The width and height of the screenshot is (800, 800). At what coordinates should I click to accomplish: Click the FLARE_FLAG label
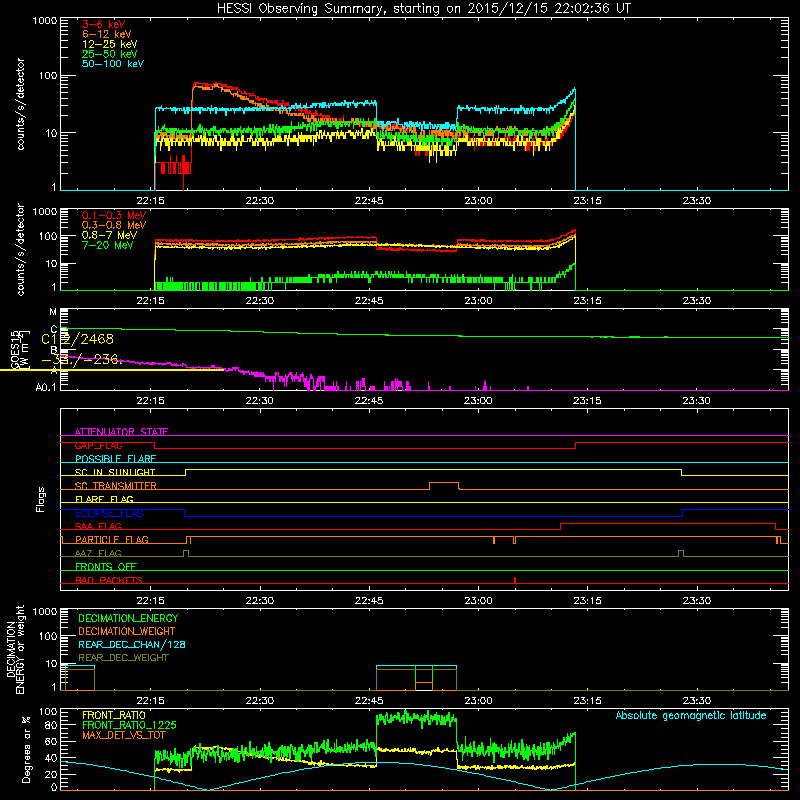tap(104, 499)
